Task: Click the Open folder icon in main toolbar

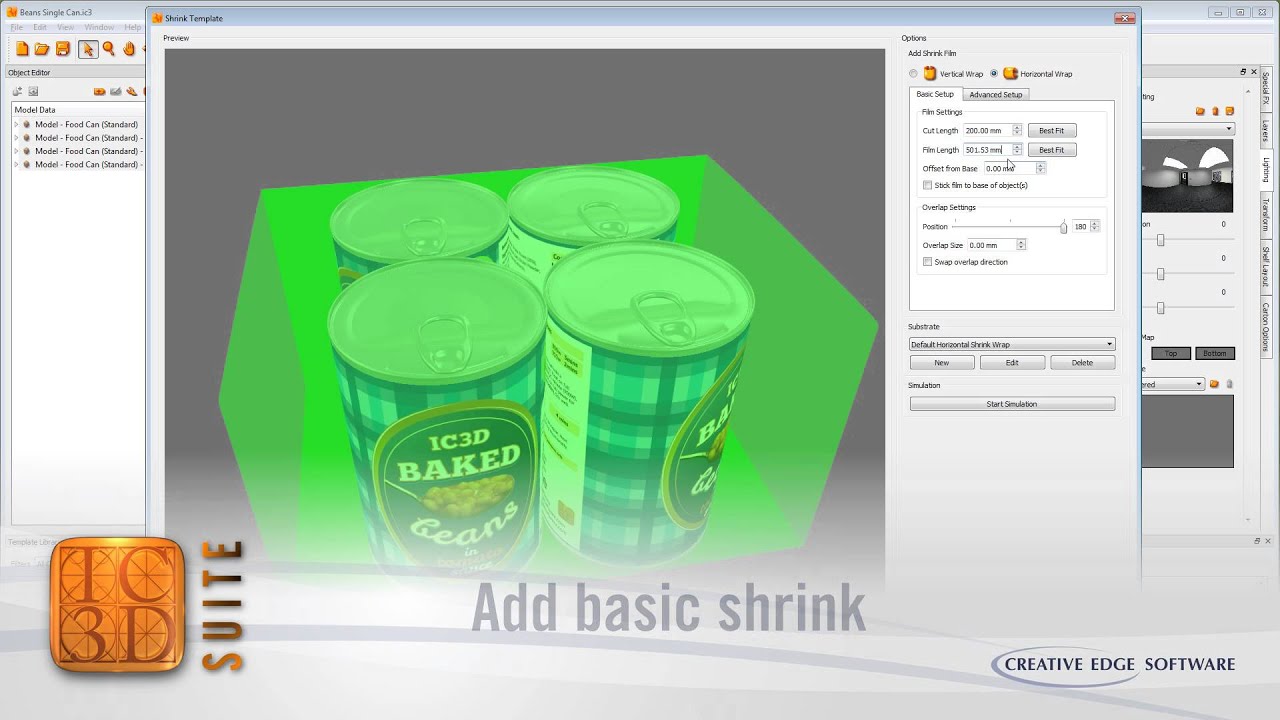Action: click(x=42, y=49)
